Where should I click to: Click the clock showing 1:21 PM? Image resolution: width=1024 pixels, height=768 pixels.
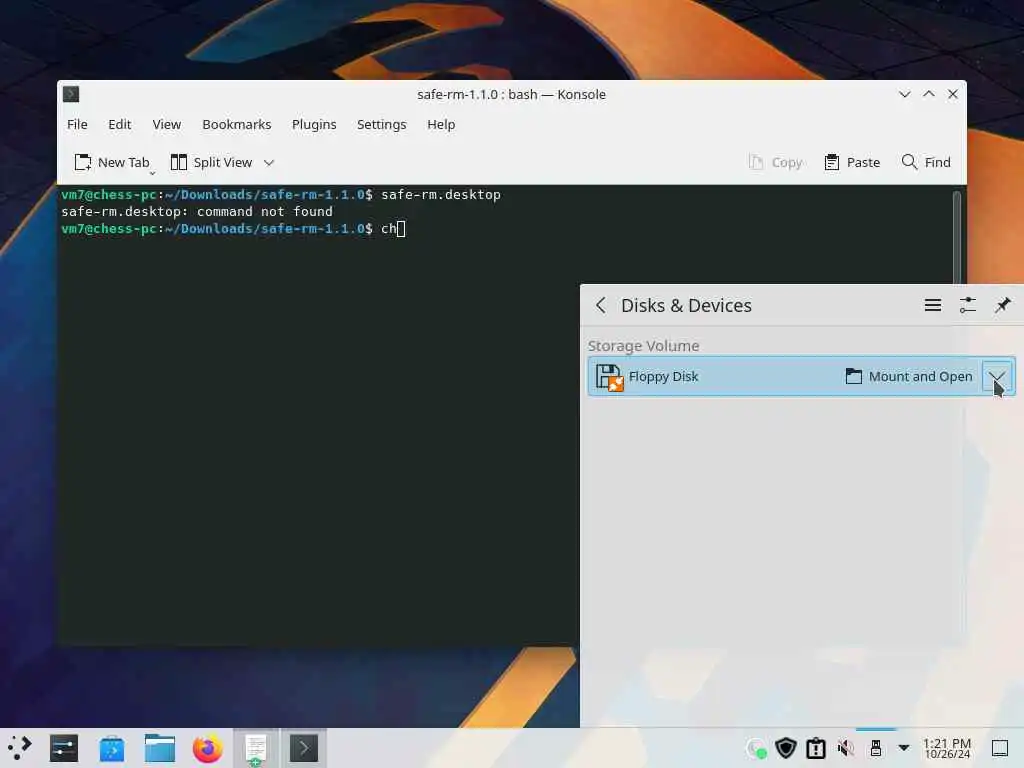(x=947, y=748)
